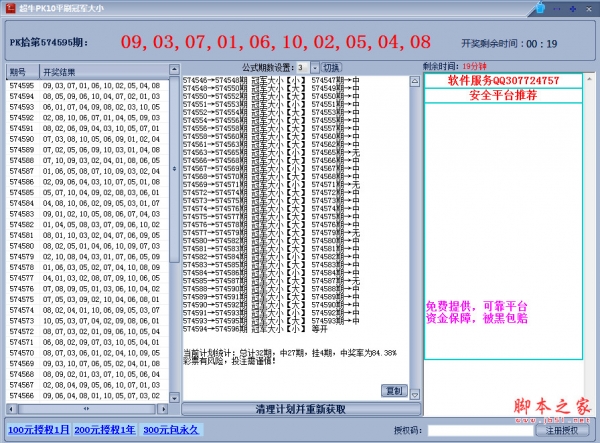Click plan line 574563→574565期
Screen dimensions: 600x443
(271, 153)
